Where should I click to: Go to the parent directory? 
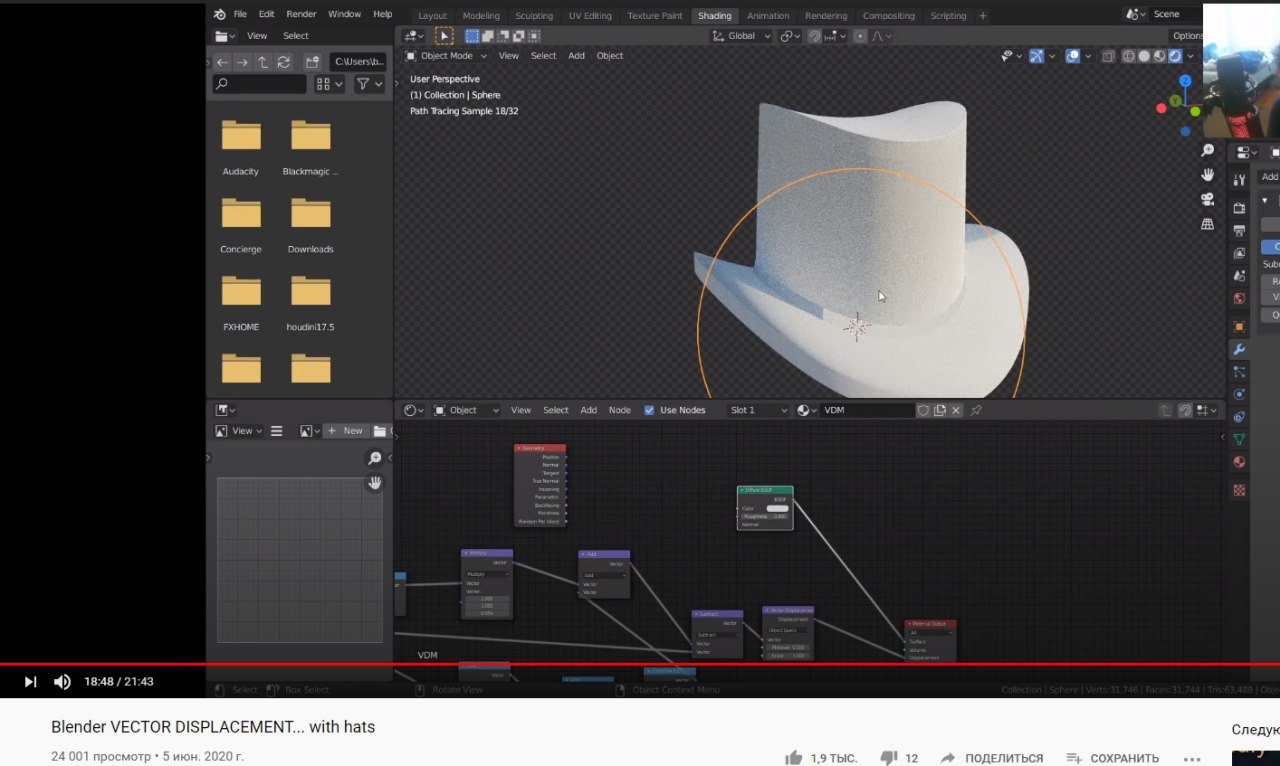[x=263, y=62]
